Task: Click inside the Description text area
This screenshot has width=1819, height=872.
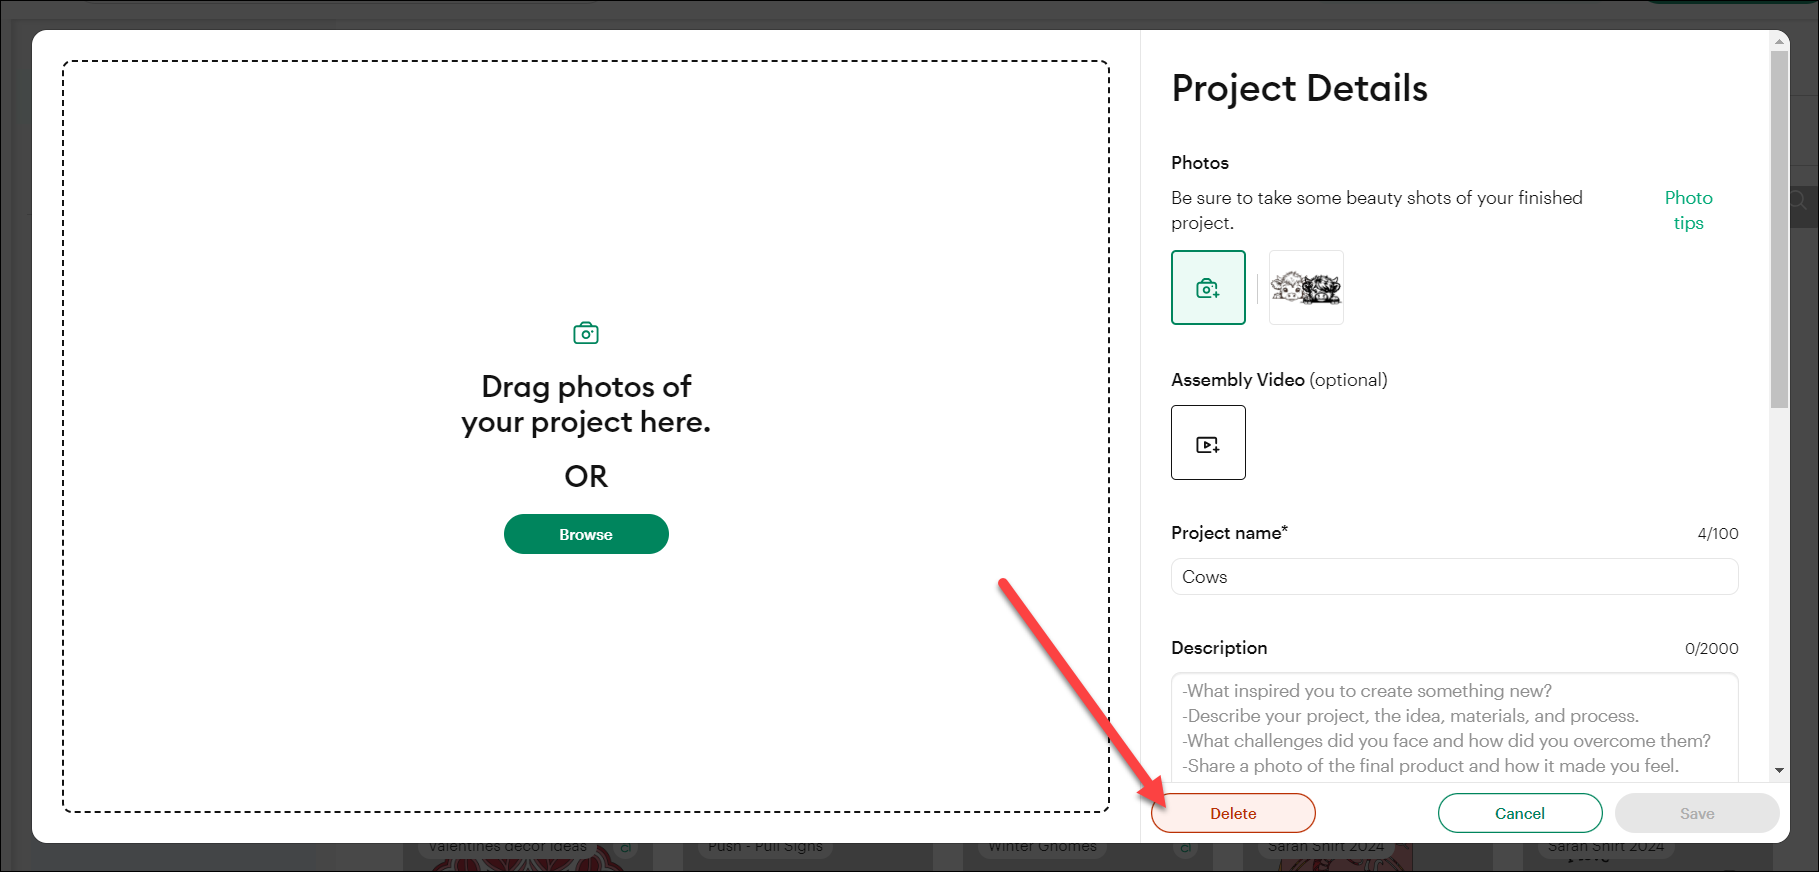Action: 1454,727
